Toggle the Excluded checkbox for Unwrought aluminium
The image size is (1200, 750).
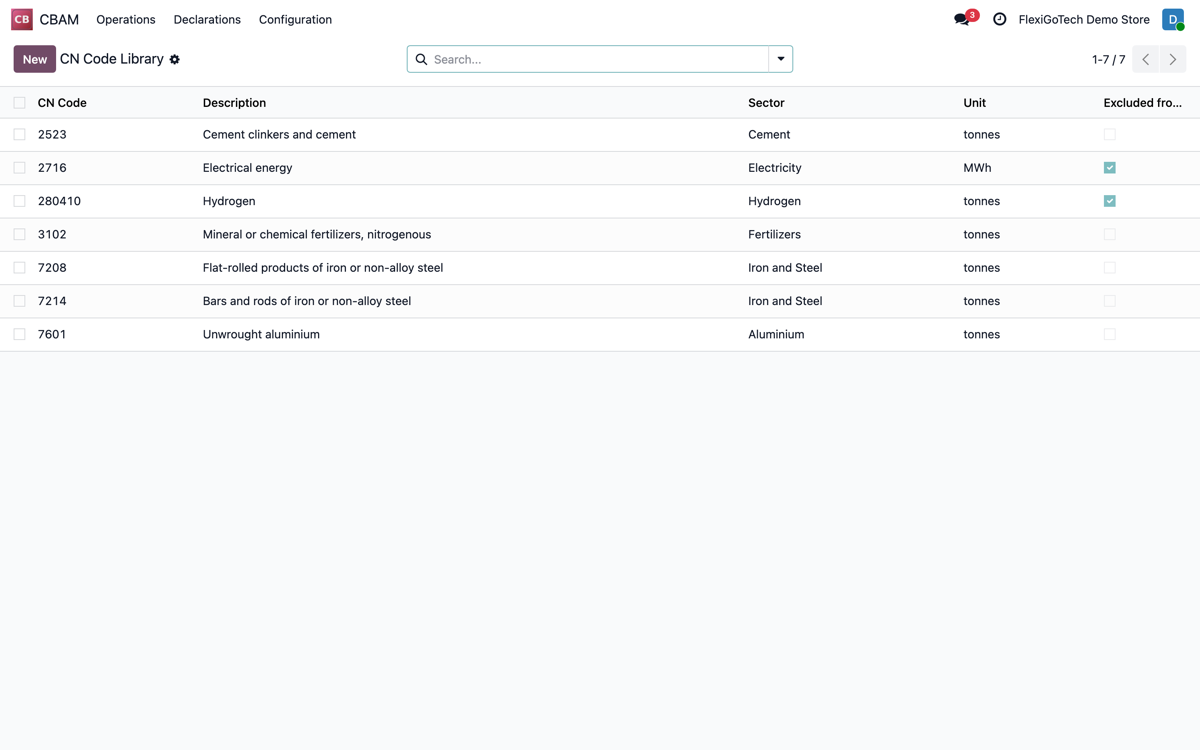coord(1110,334)
